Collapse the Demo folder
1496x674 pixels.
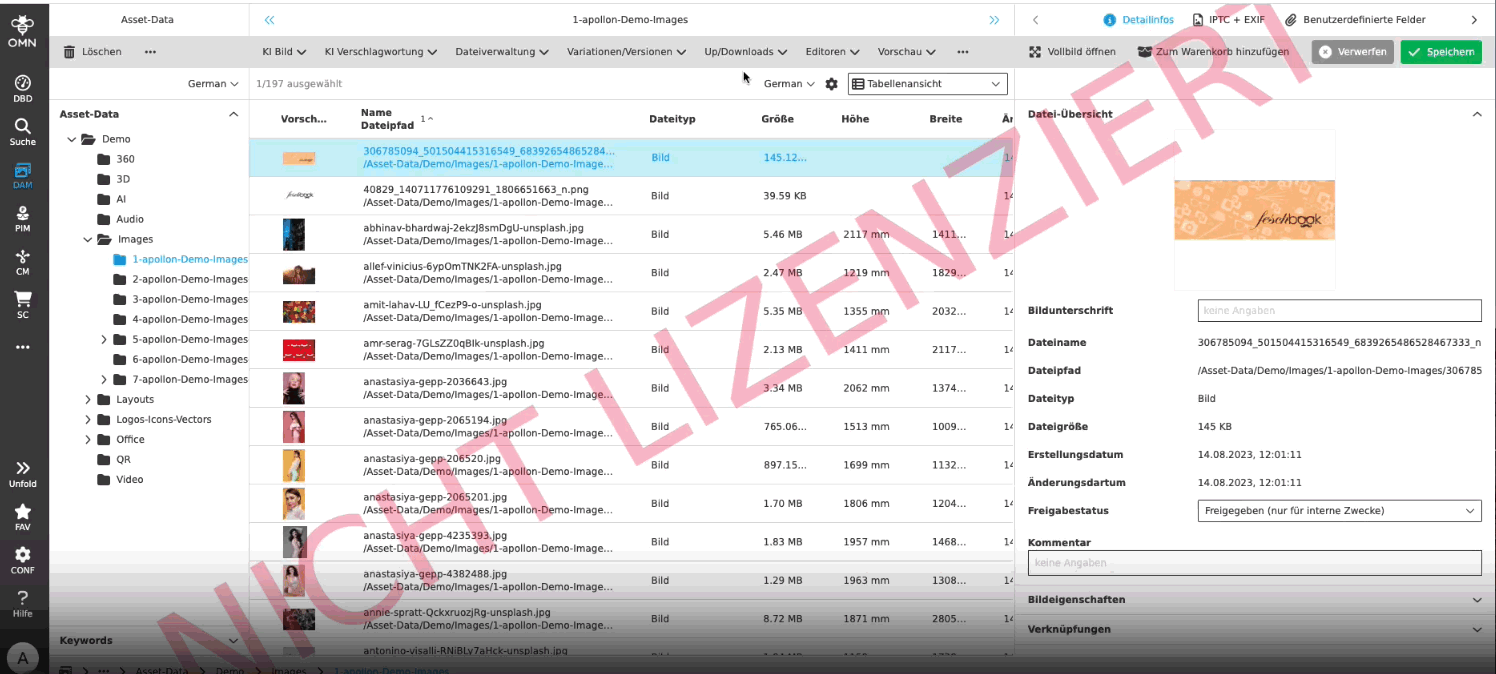click(x=71, y=139)
